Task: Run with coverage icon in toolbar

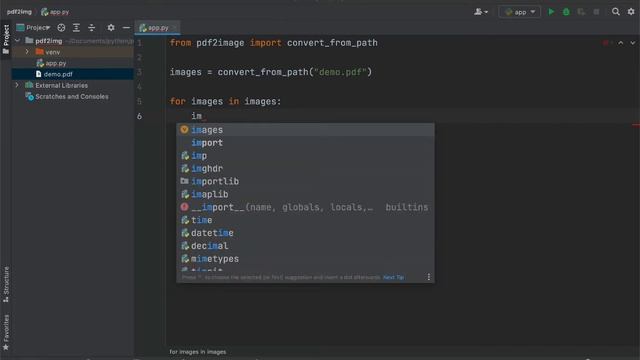Action: [x=581, y=12]
